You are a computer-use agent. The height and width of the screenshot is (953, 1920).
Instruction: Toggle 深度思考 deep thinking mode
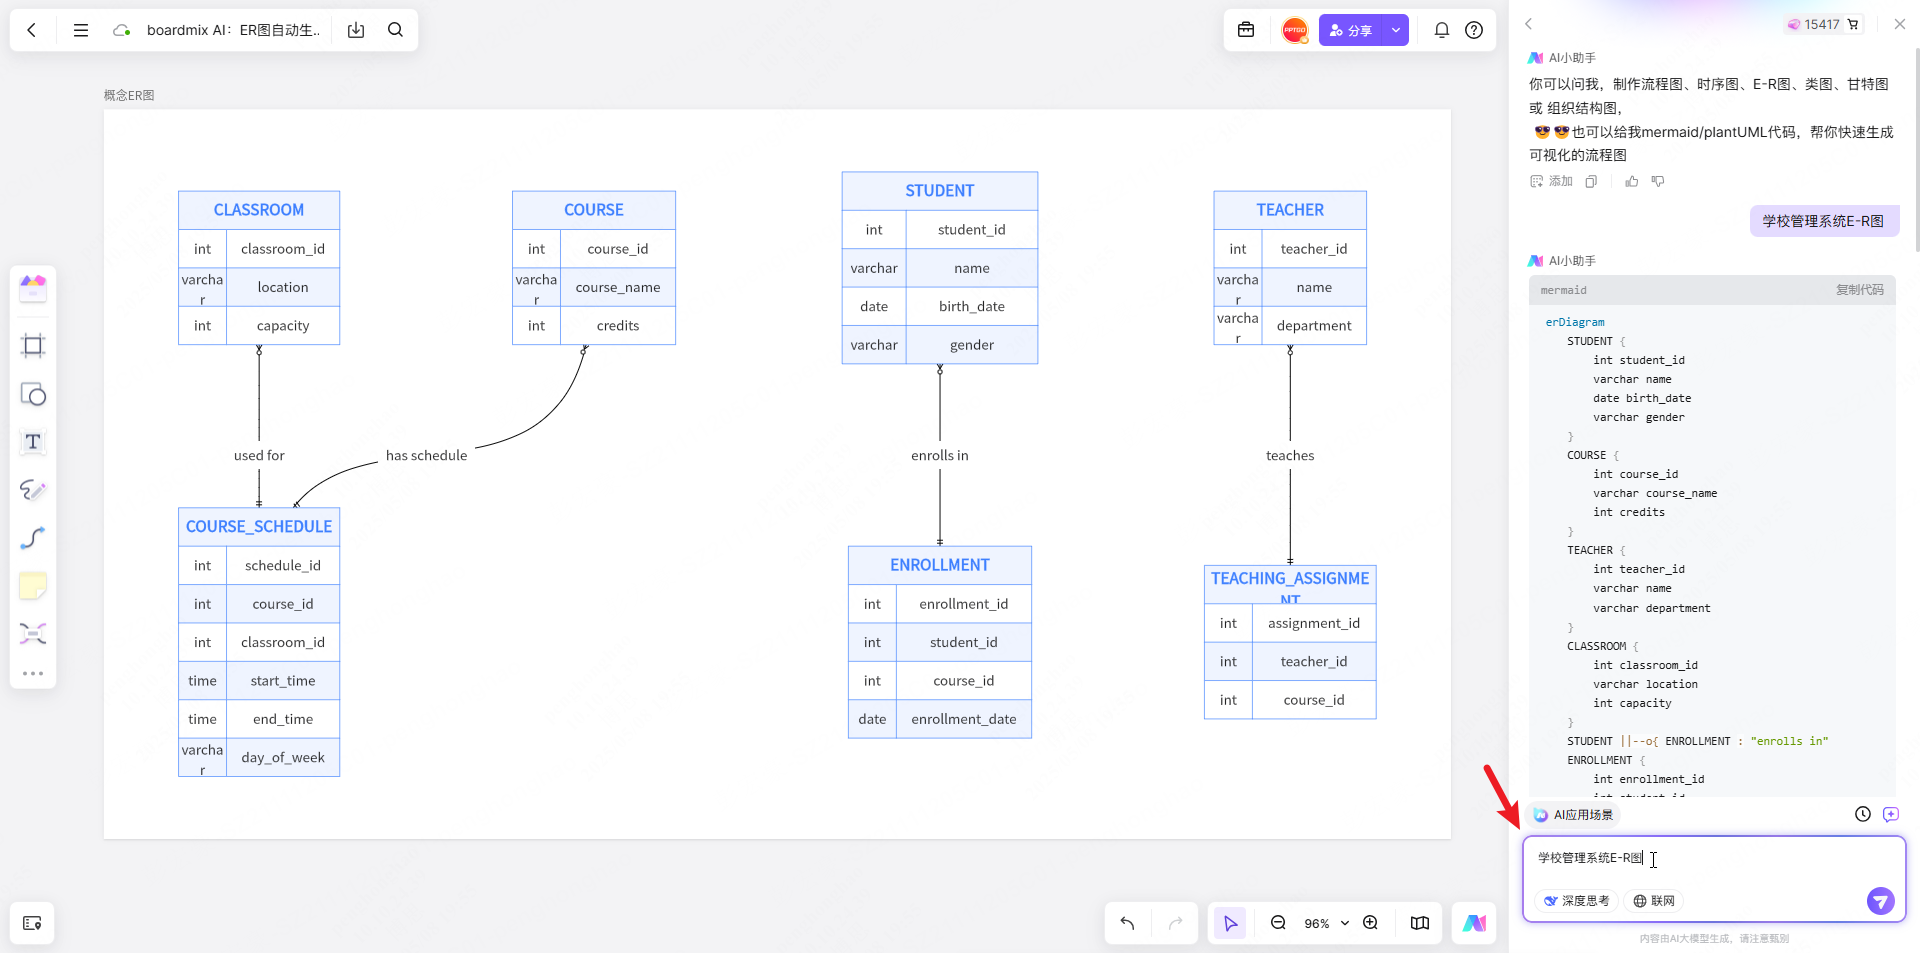click(1577, 901)
